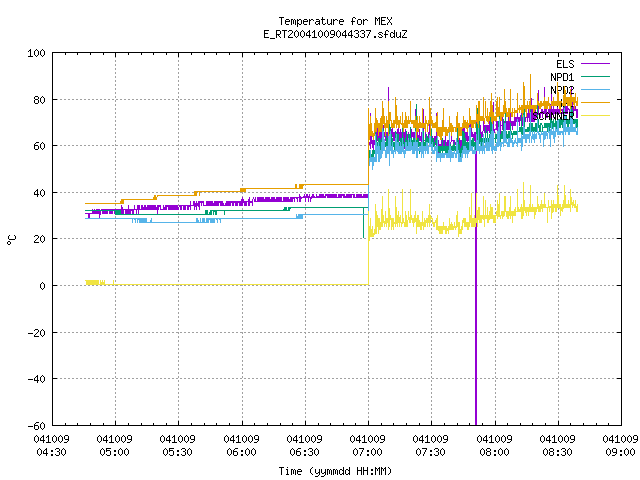Screen dimensions: 640x480
Task: Click the 100 y-axis tick label
Action: click(36, 53)
